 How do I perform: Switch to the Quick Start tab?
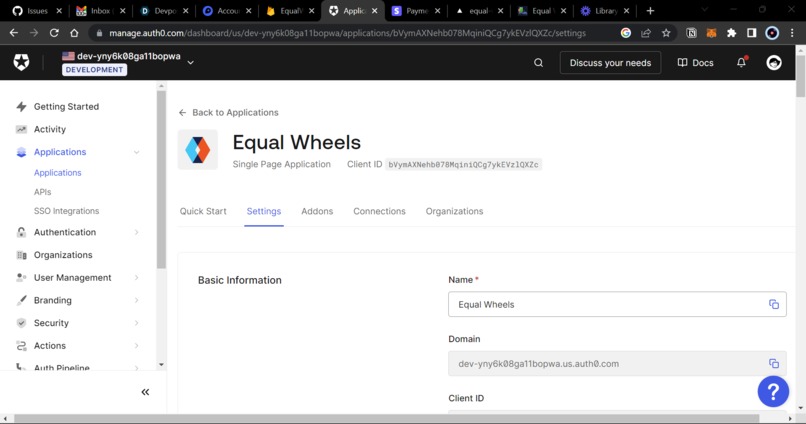pos(203,211)
